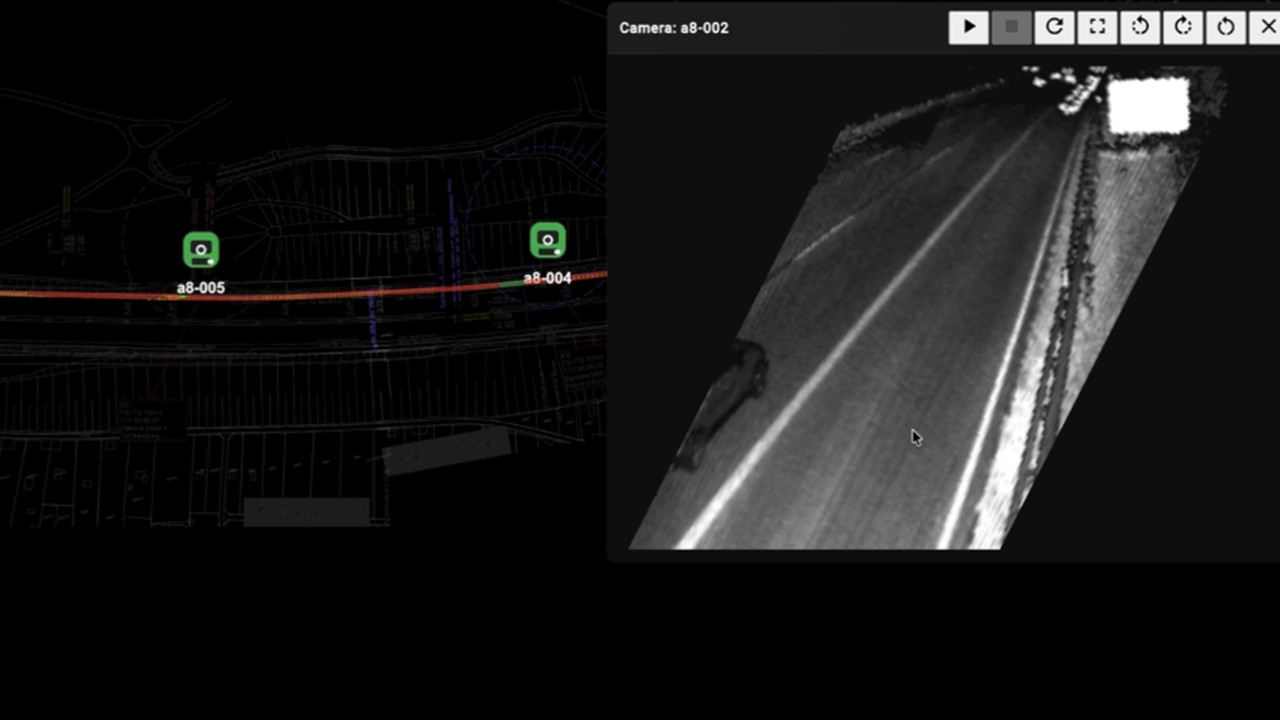Click the a8-004 label under marker
This screenshot has width=1280, height=720.
tap(547, 278)
